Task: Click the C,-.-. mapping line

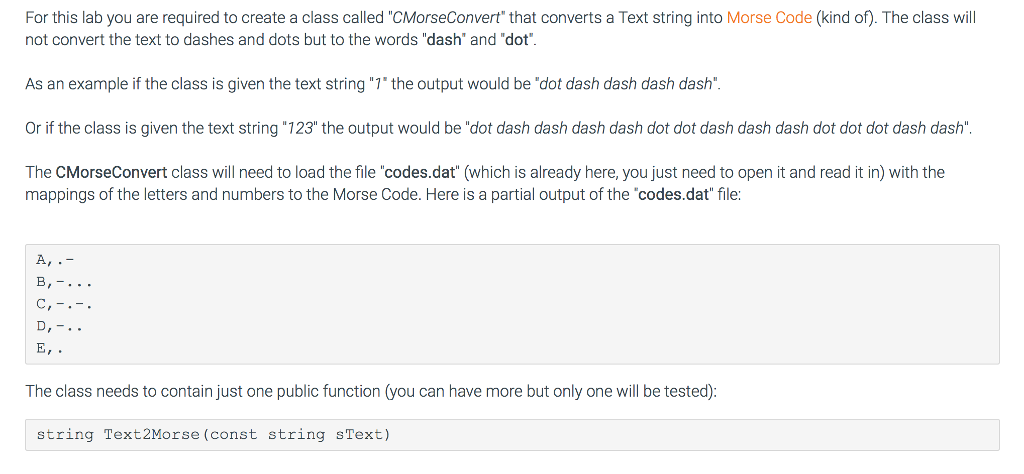Action: click(x=64, y=304)
